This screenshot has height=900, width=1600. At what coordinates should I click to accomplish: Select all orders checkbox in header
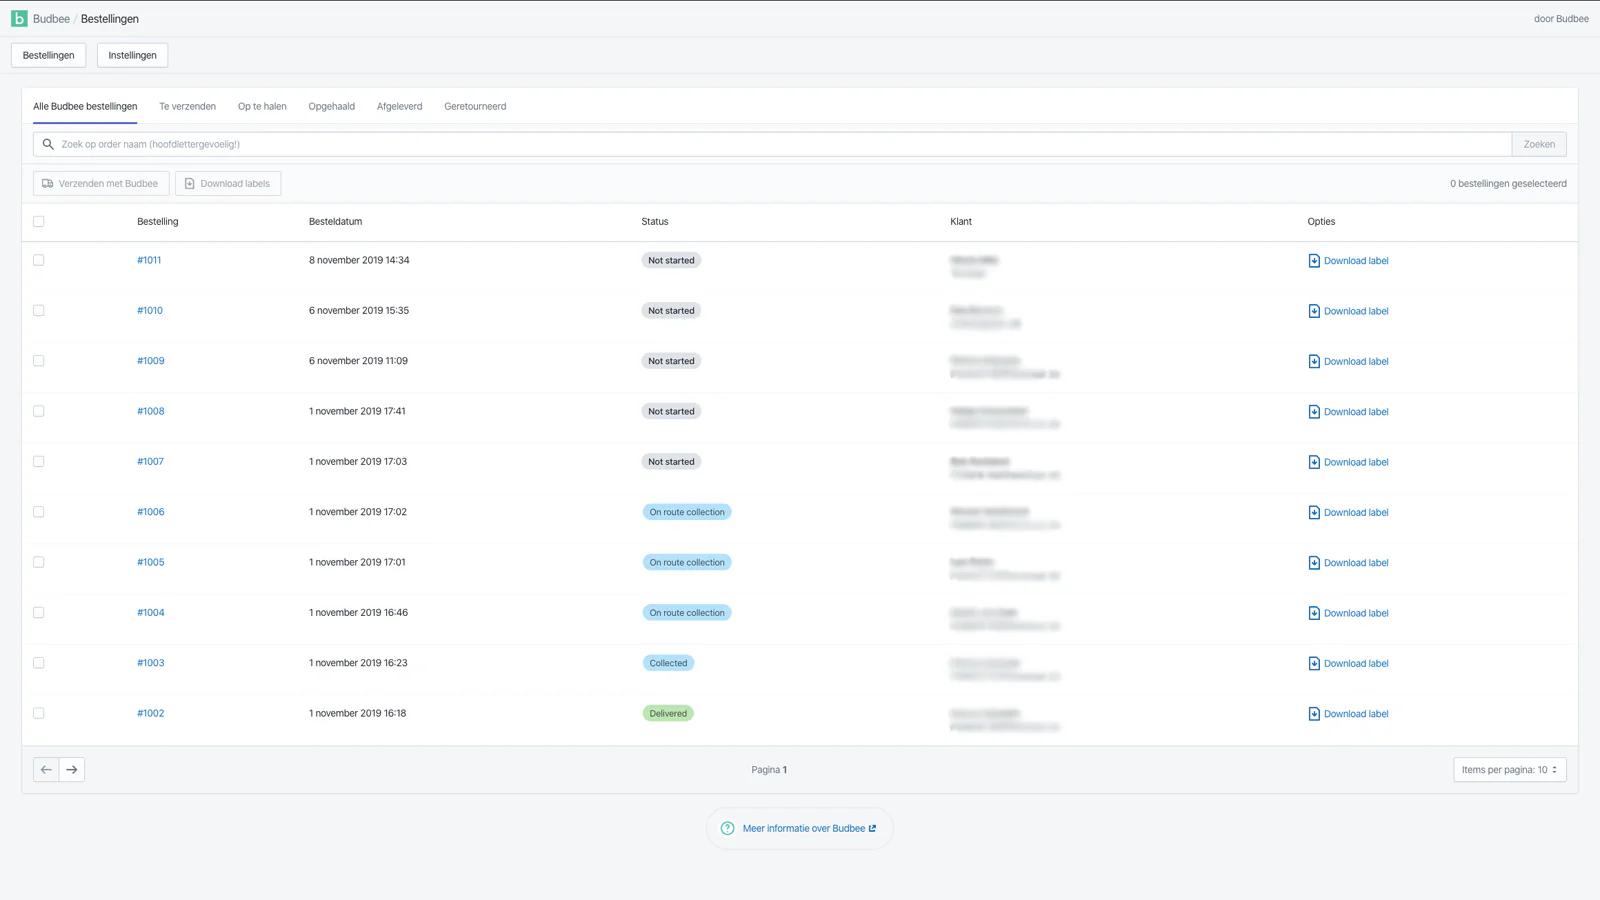click(39, 222)
